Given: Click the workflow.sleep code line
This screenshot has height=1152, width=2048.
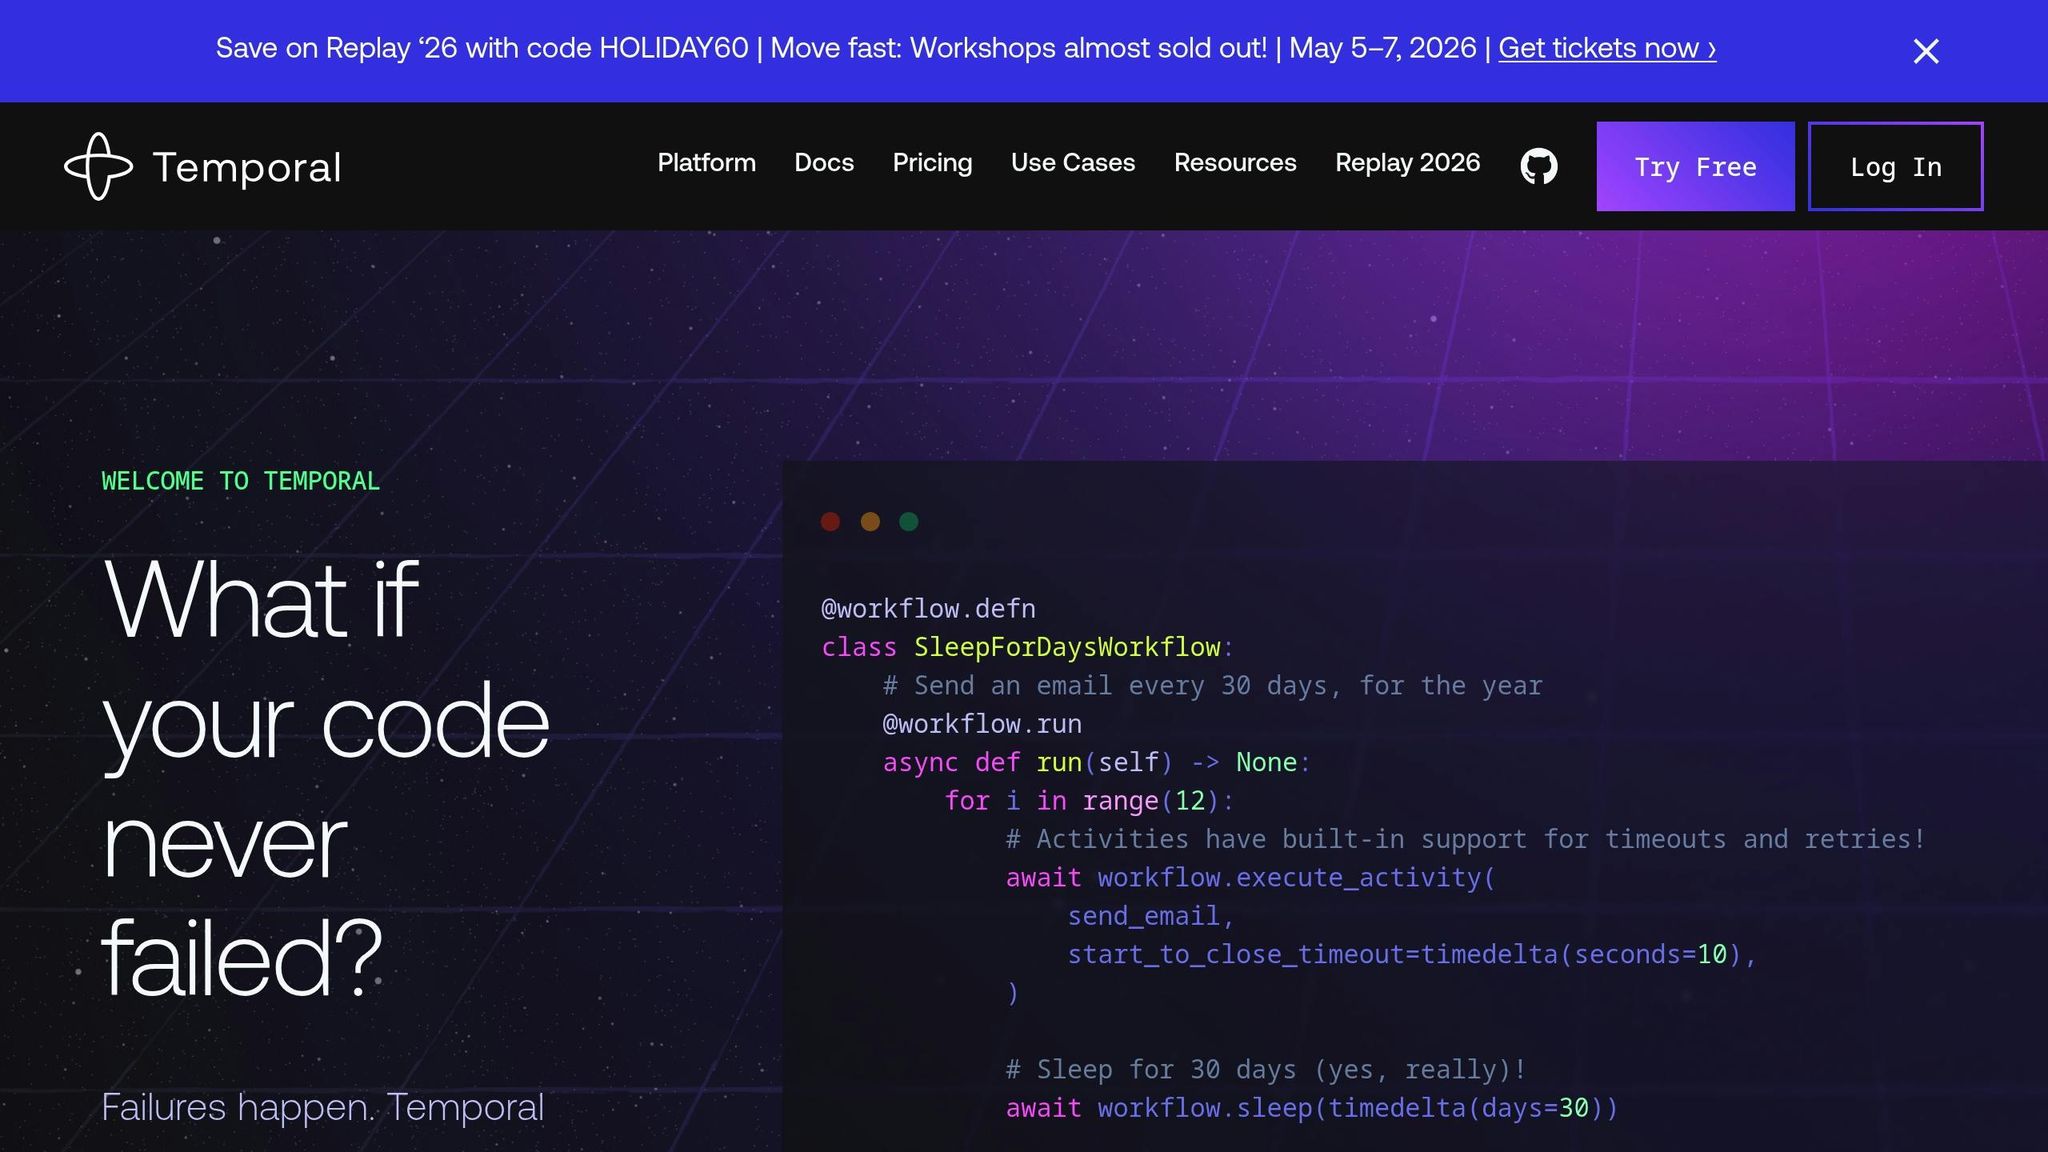Looking at the screenshot, I should (x=1310, y=1108).
